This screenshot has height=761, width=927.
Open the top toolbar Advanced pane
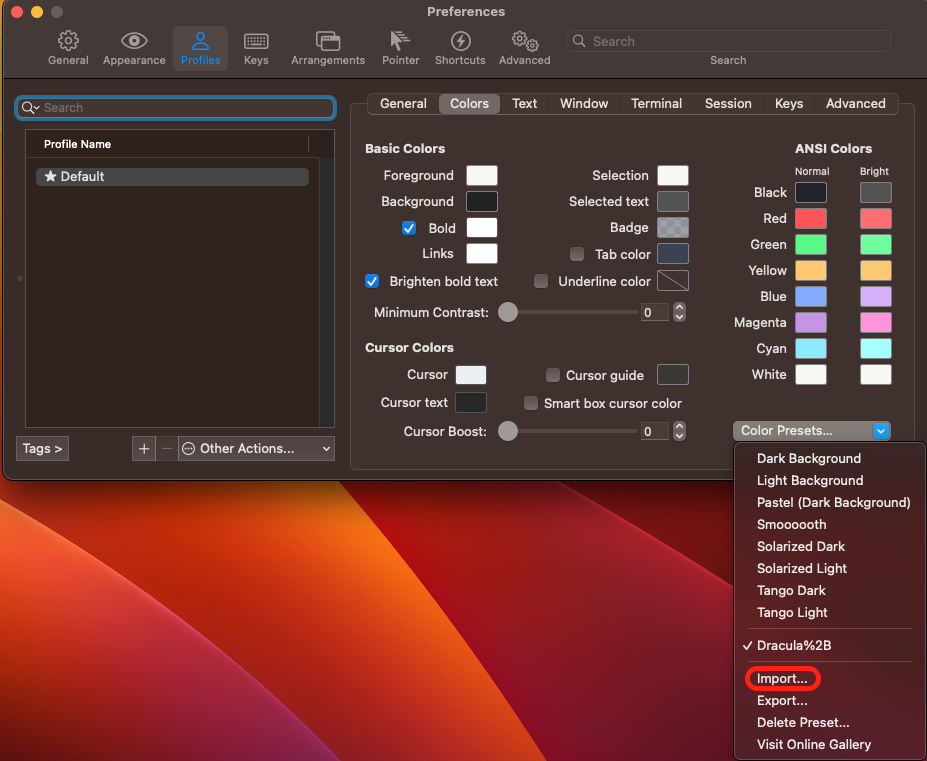(524, 48)
